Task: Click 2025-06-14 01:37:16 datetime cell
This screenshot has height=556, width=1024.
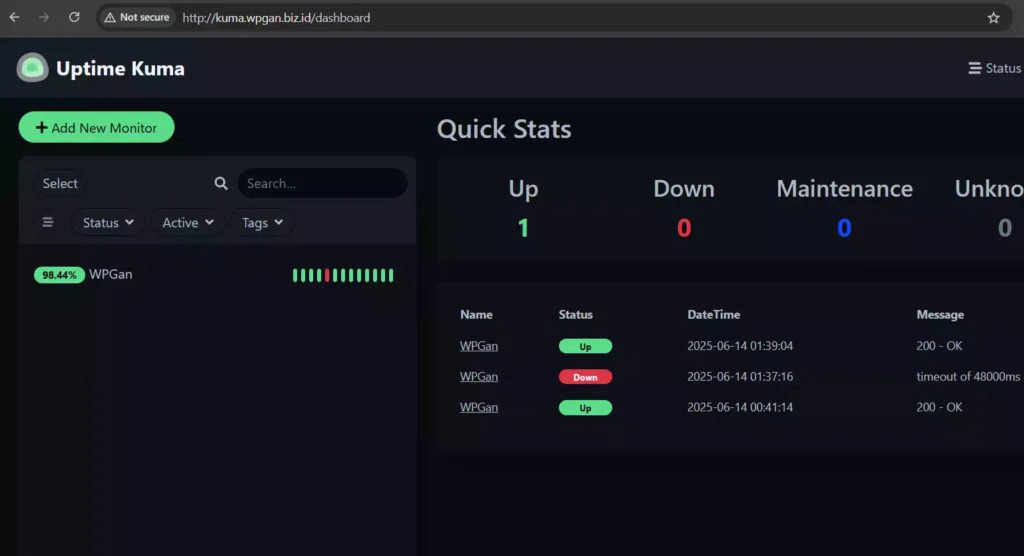Action: point(740,376)
